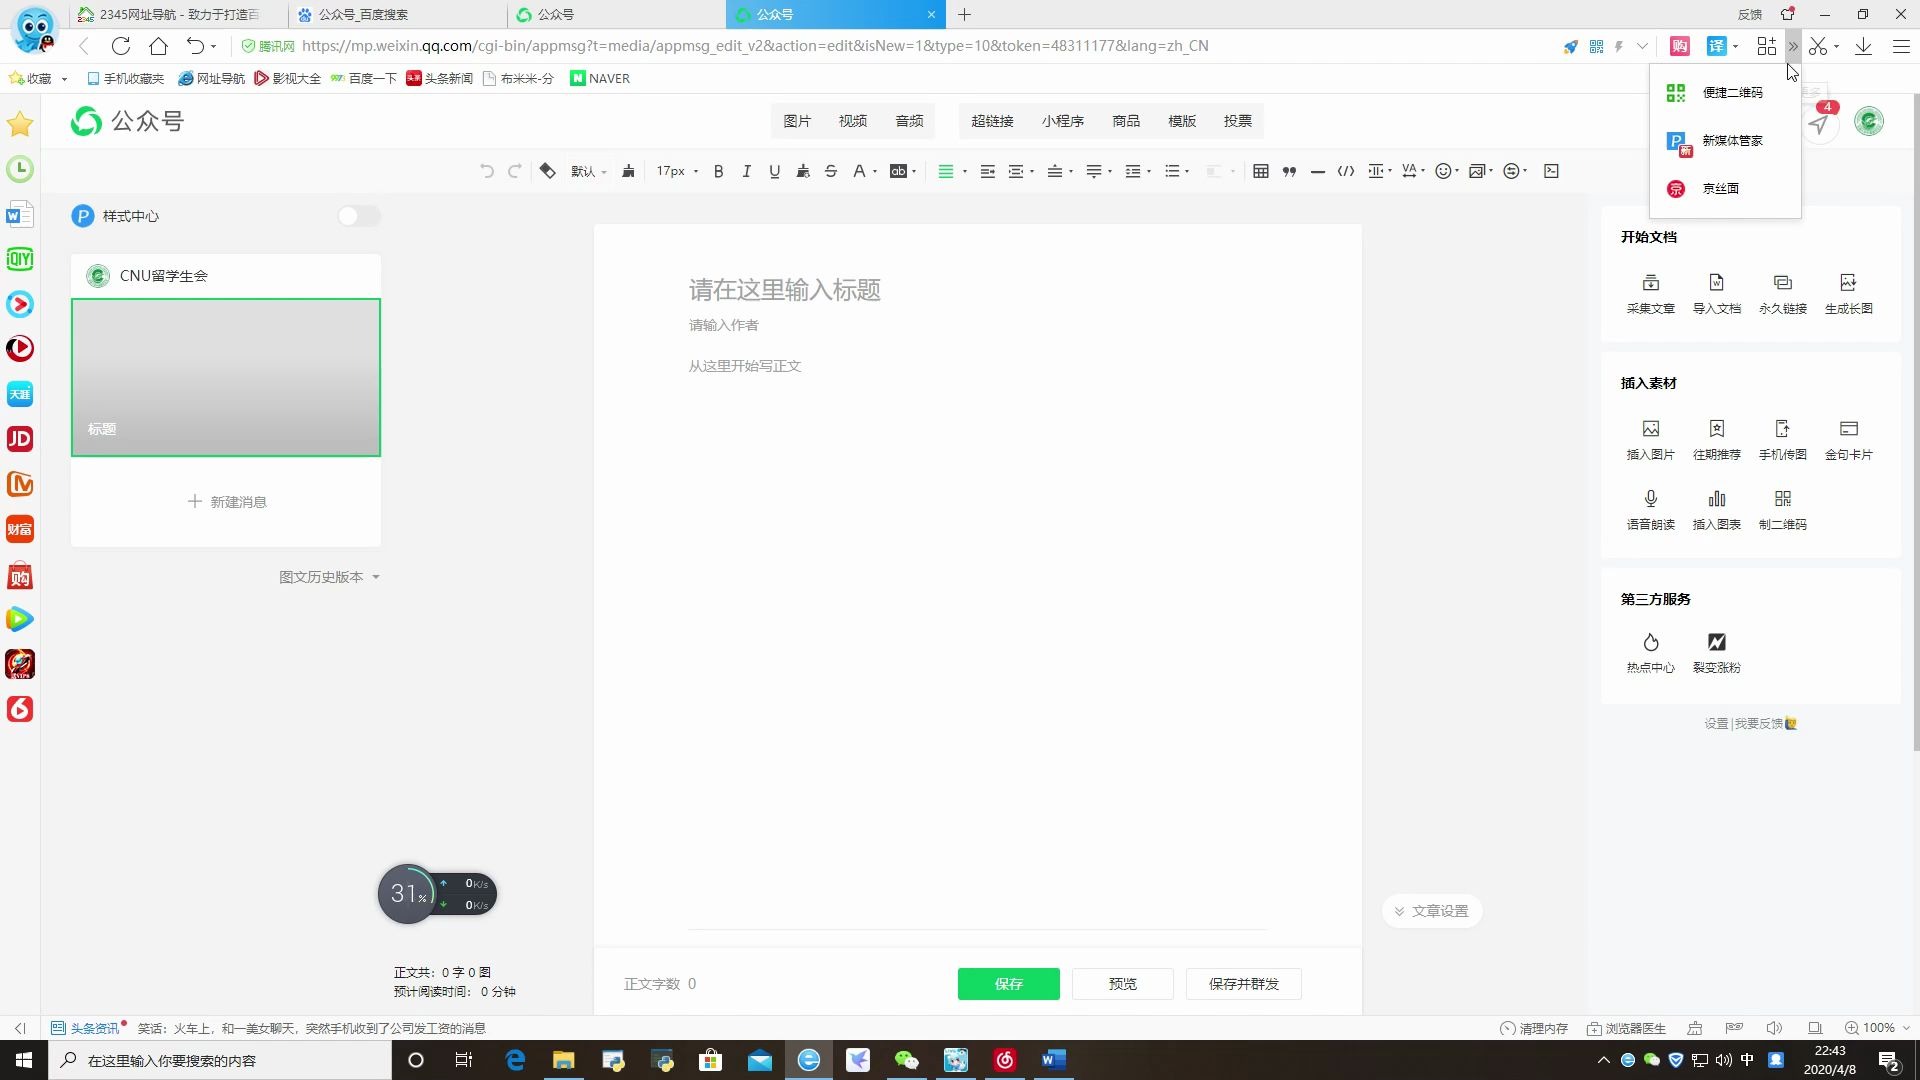1920x1080 pixels.
Task: Click the 图文历史版本 history version expander
Action: tap(328, 576)
